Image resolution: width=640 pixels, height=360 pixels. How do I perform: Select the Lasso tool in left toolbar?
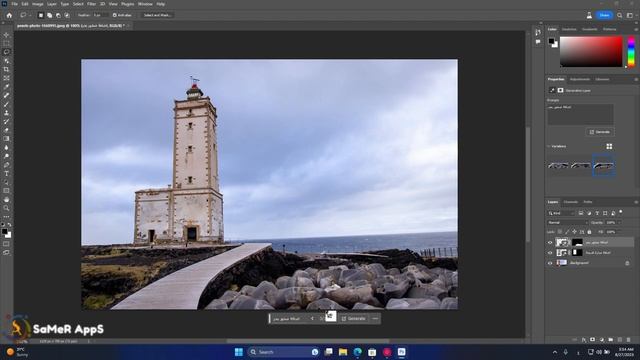6,52
